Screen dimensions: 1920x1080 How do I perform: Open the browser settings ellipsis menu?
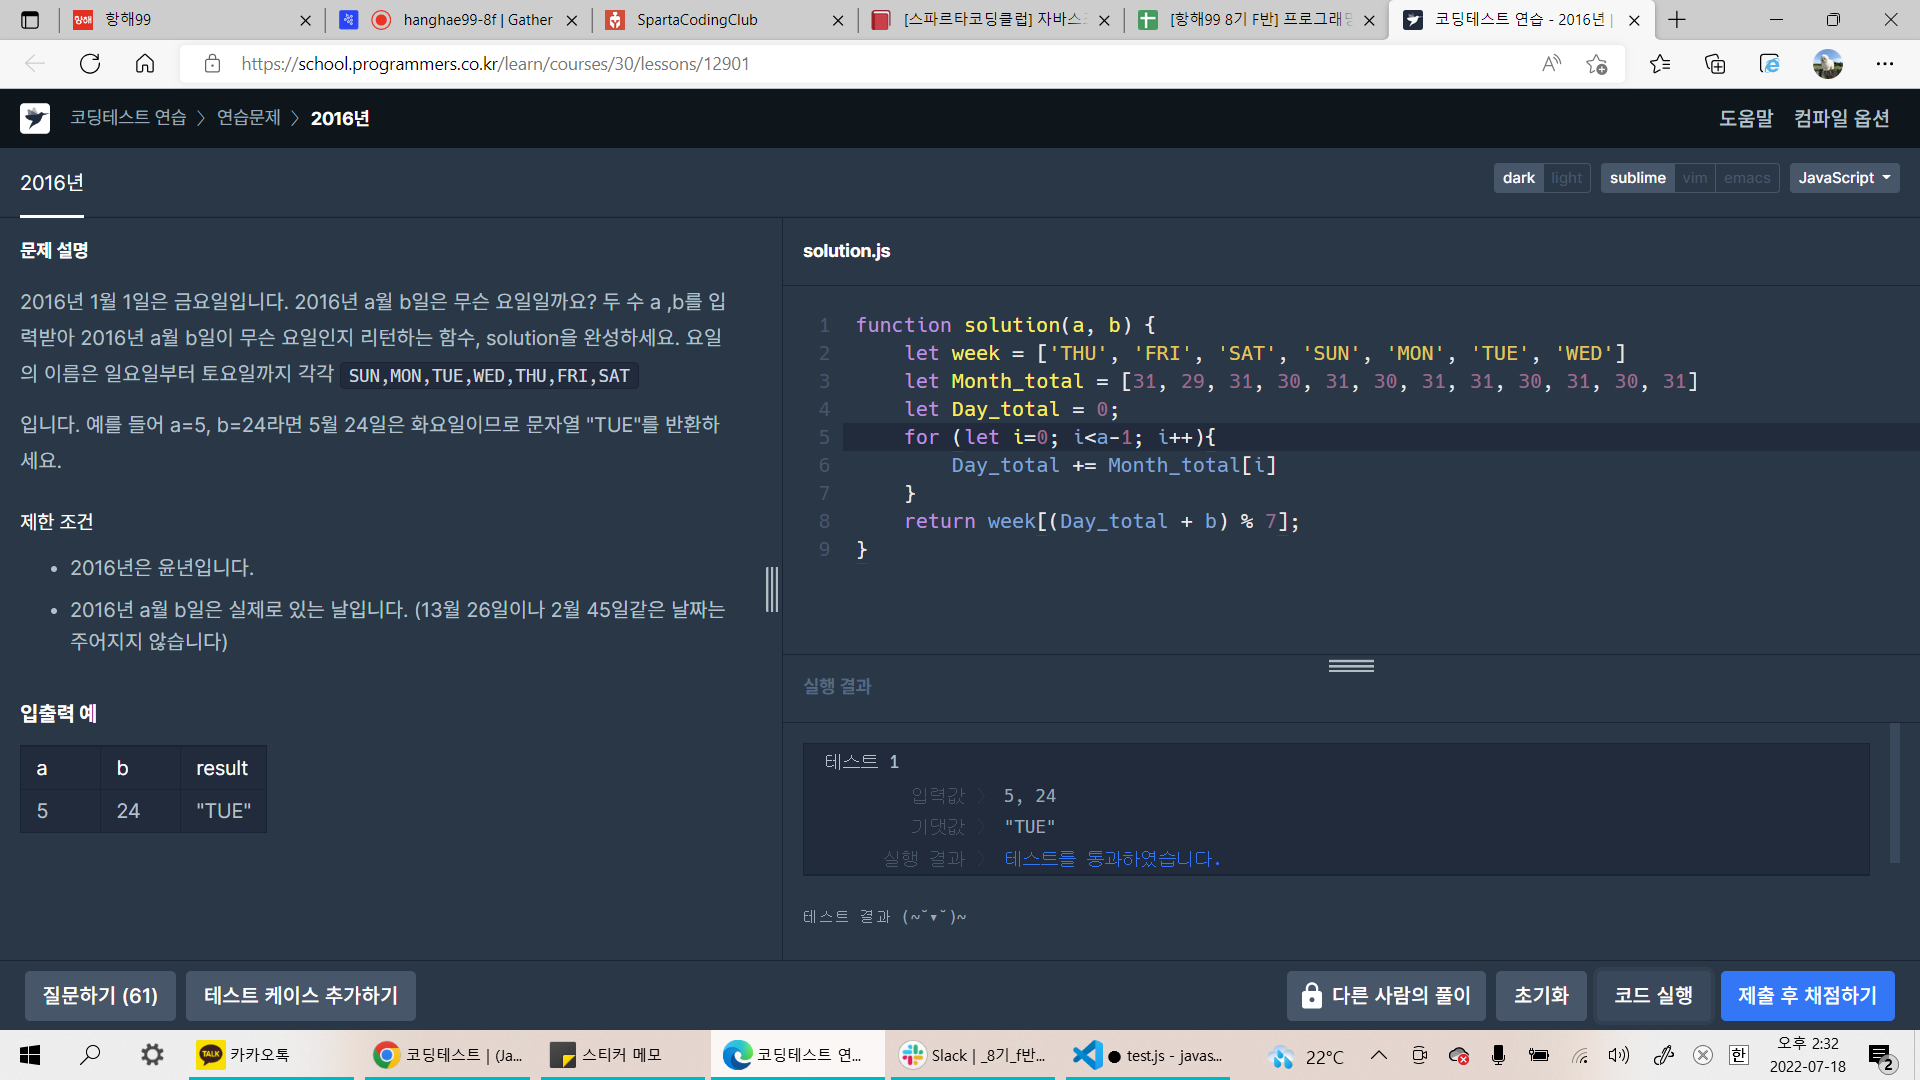[1885, 64]
